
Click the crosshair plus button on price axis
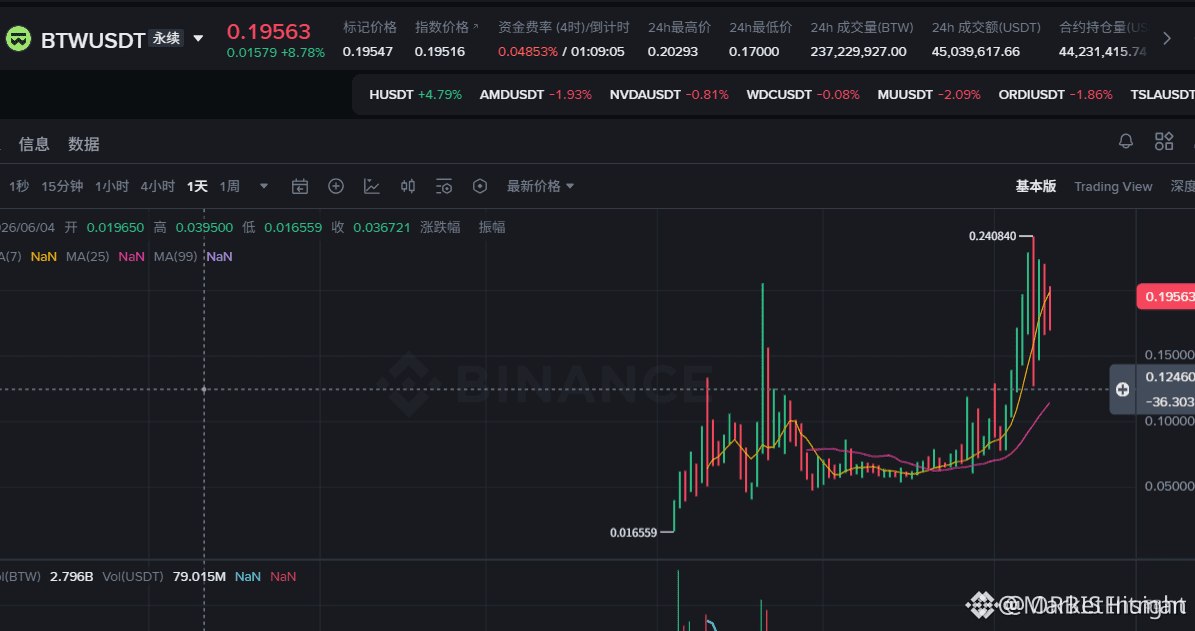tap(1122, 389)
